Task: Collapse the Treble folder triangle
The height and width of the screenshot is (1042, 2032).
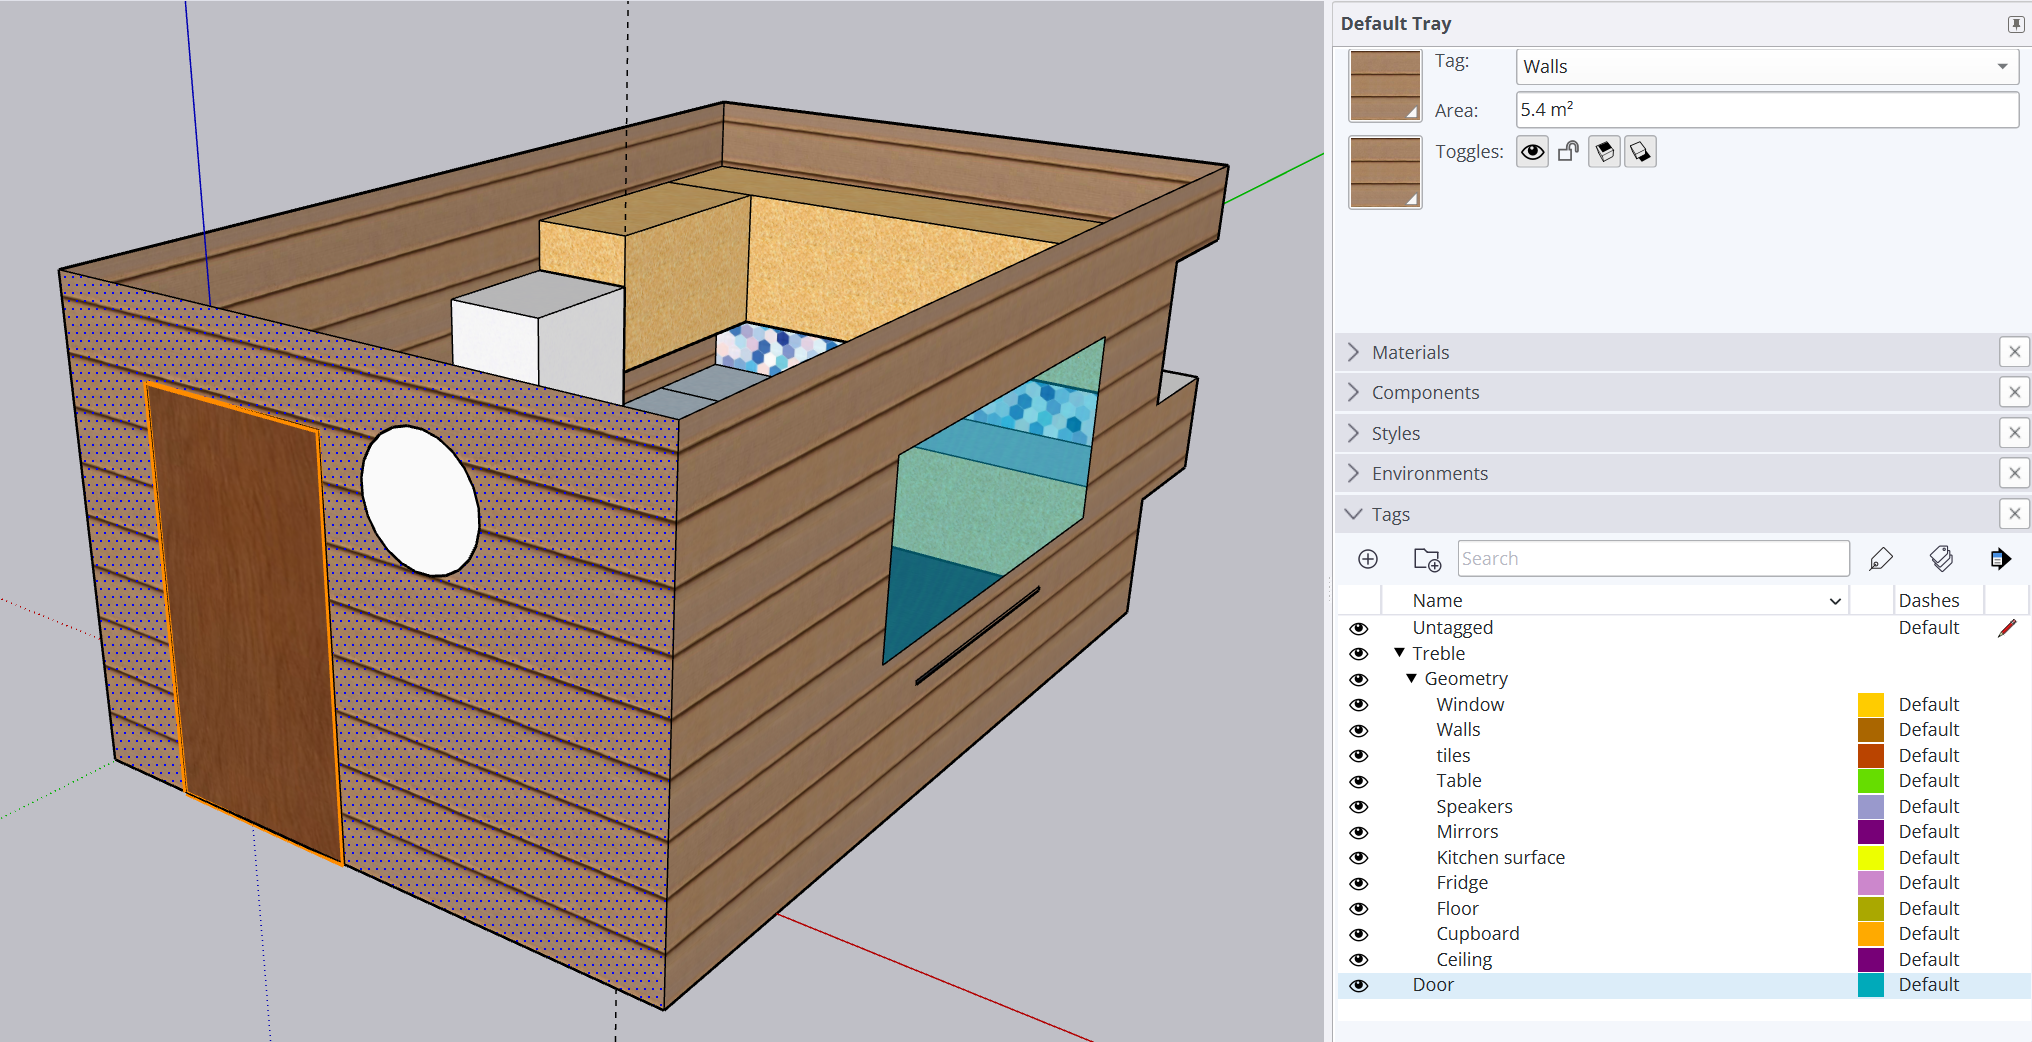Action: click(1400, 653)
